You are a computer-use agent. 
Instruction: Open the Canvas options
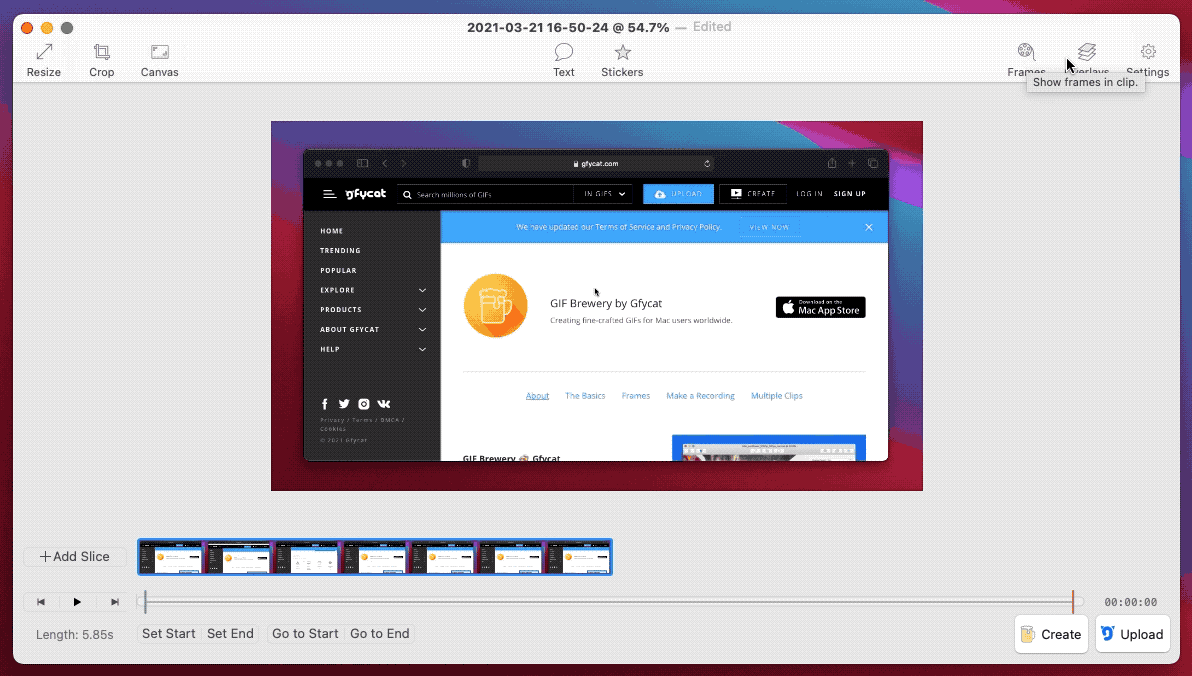pyautogui.click(x=159, y=58)
